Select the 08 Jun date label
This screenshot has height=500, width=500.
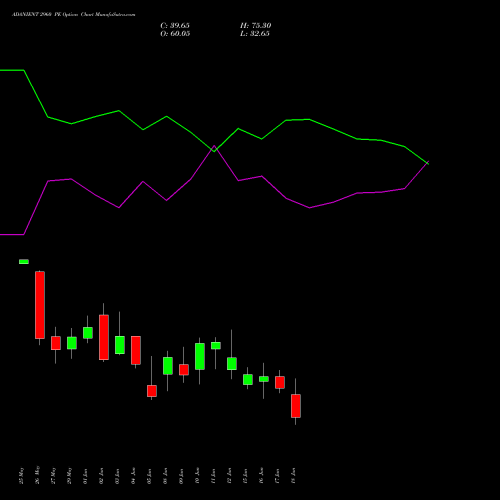click(166, 476)
